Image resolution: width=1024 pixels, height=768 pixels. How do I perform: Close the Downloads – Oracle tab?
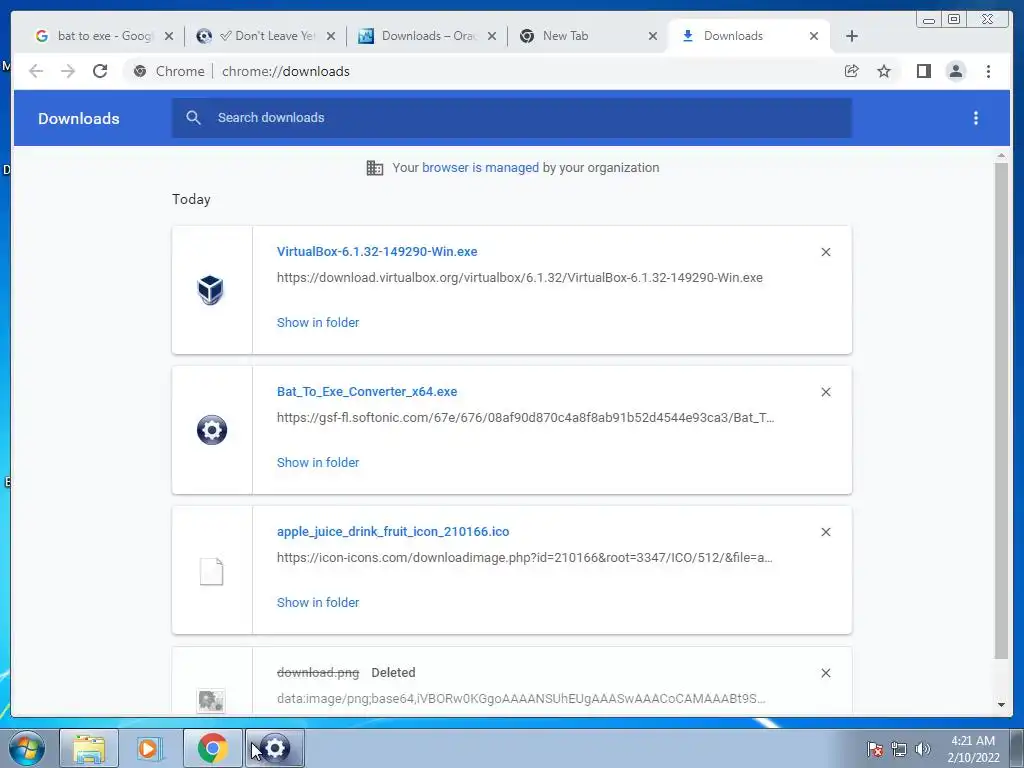click(x=492, y=36)
